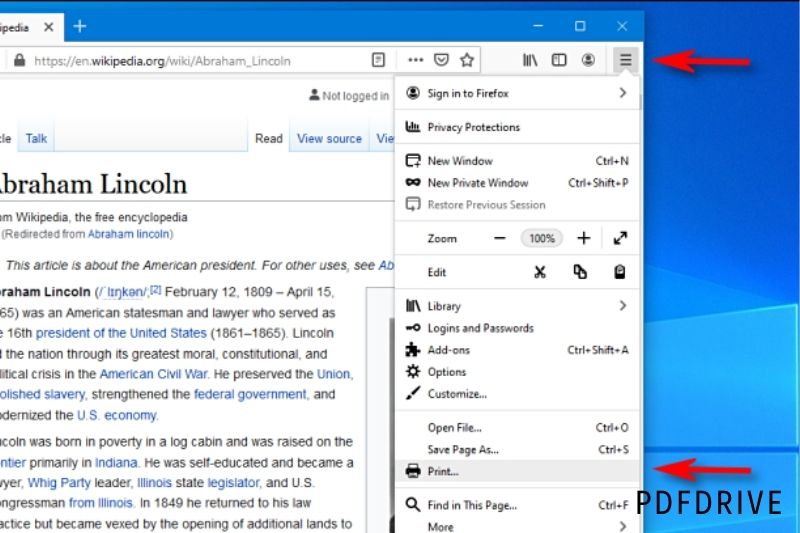Click the Cut scissors icon in Edit row

pyautogui.click(x=540, y=272)
